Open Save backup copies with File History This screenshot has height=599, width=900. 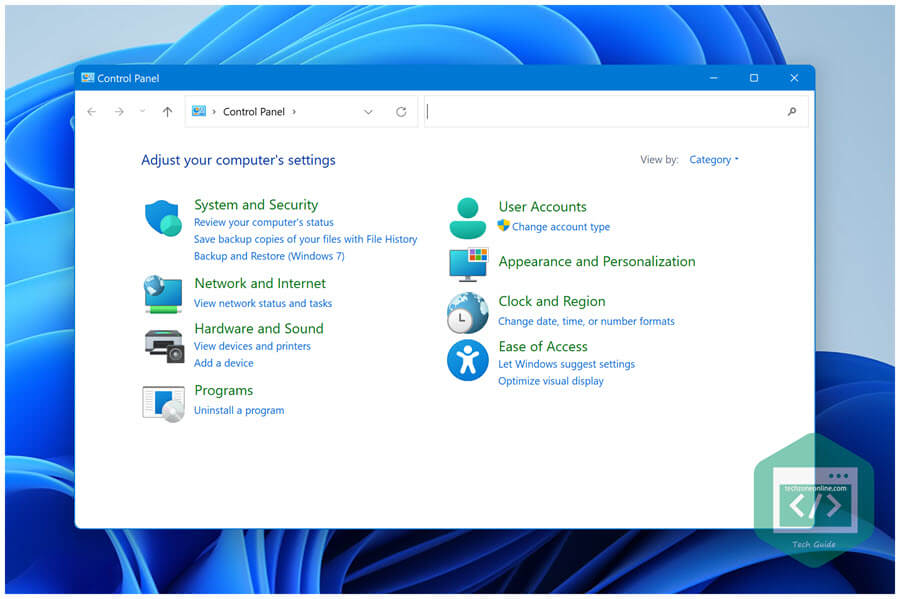coord(305,239)
